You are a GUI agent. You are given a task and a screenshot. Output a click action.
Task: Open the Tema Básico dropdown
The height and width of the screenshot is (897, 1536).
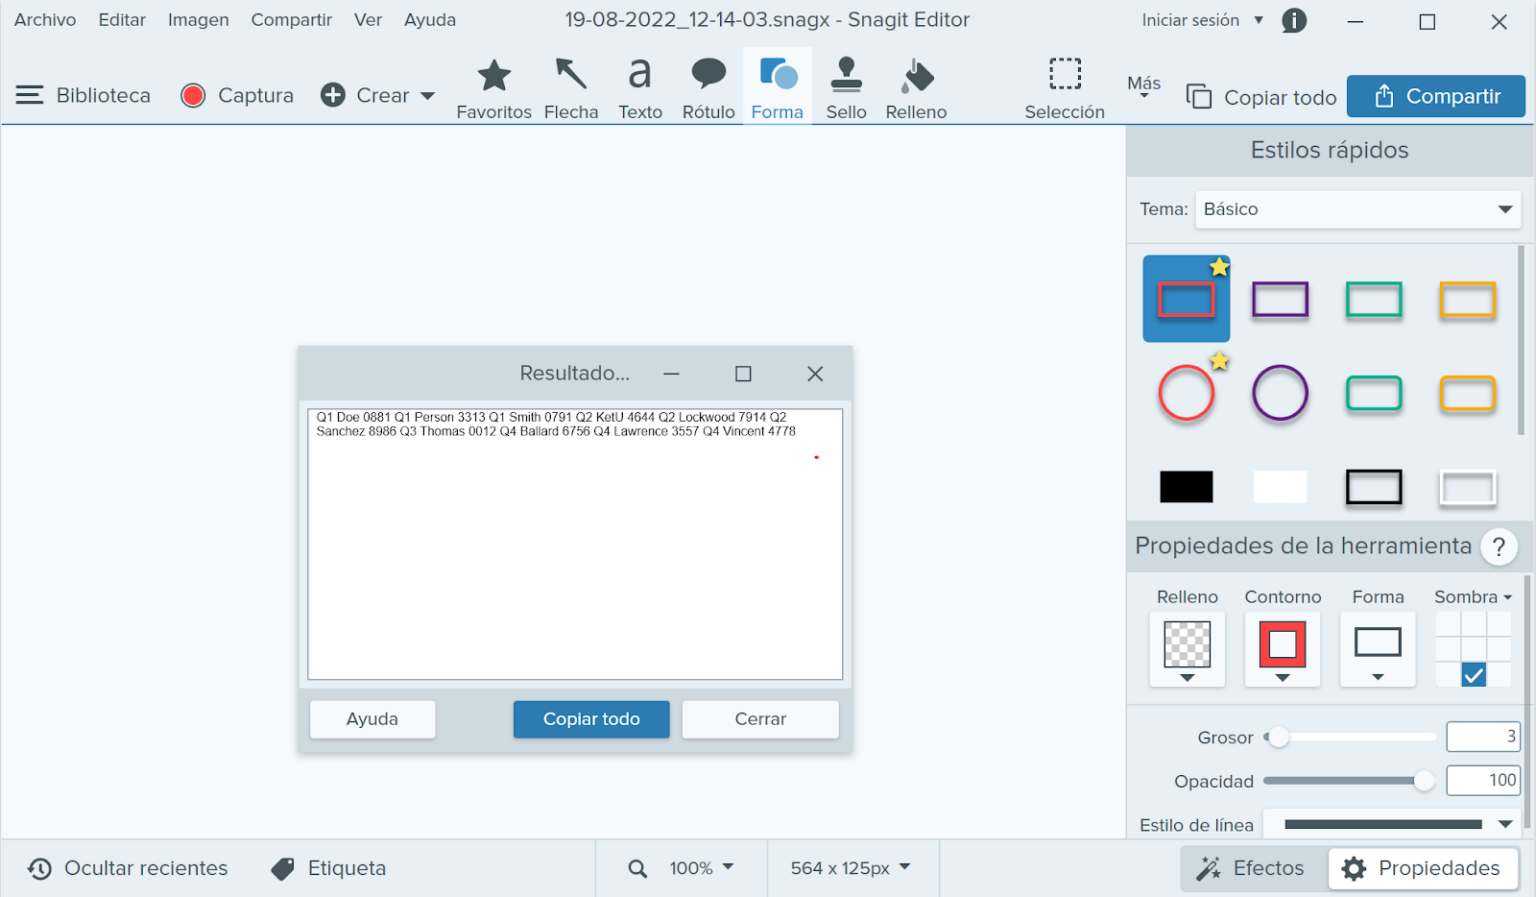pos(1358,209)
